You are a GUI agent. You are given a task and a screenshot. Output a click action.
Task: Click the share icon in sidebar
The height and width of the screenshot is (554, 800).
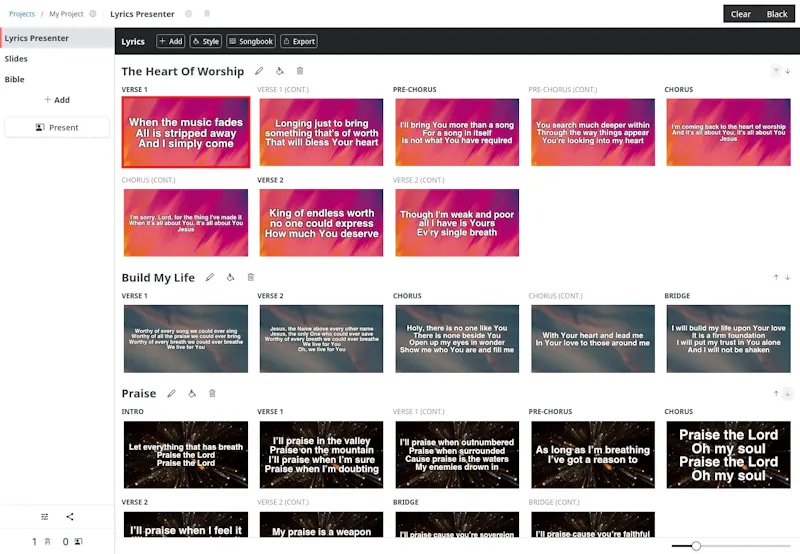pyautogui.click(x=70, y=516)
